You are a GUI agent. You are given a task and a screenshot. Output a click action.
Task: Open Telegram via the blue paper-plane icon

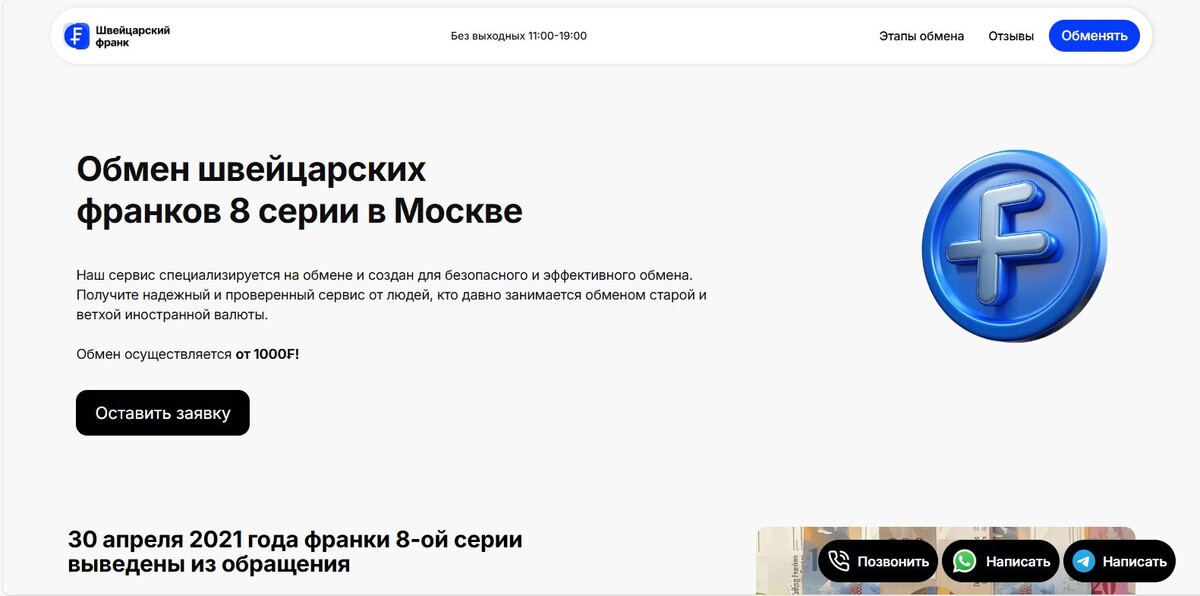(1083, 561)
